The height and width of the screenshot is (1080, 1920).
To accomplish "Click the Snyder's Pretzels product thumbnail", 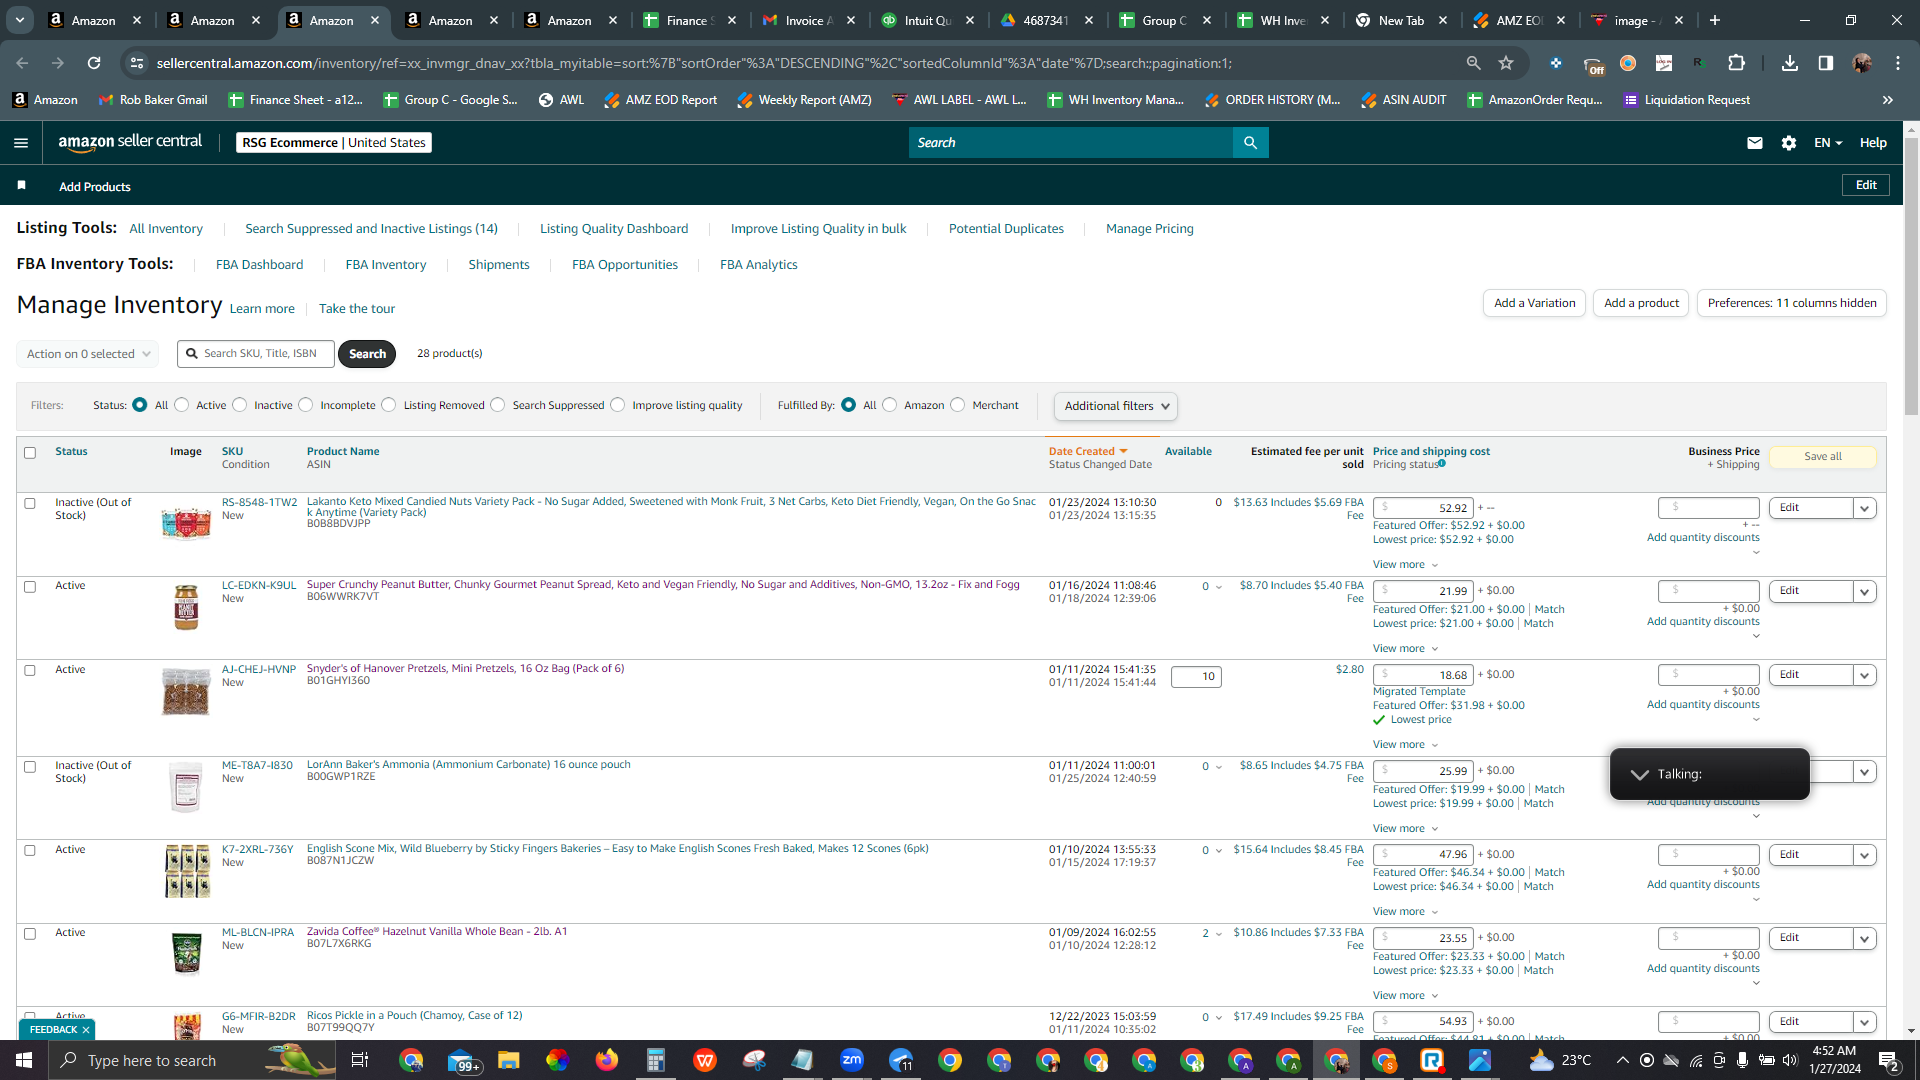I will pyautogui.click(x=186, y=691).
